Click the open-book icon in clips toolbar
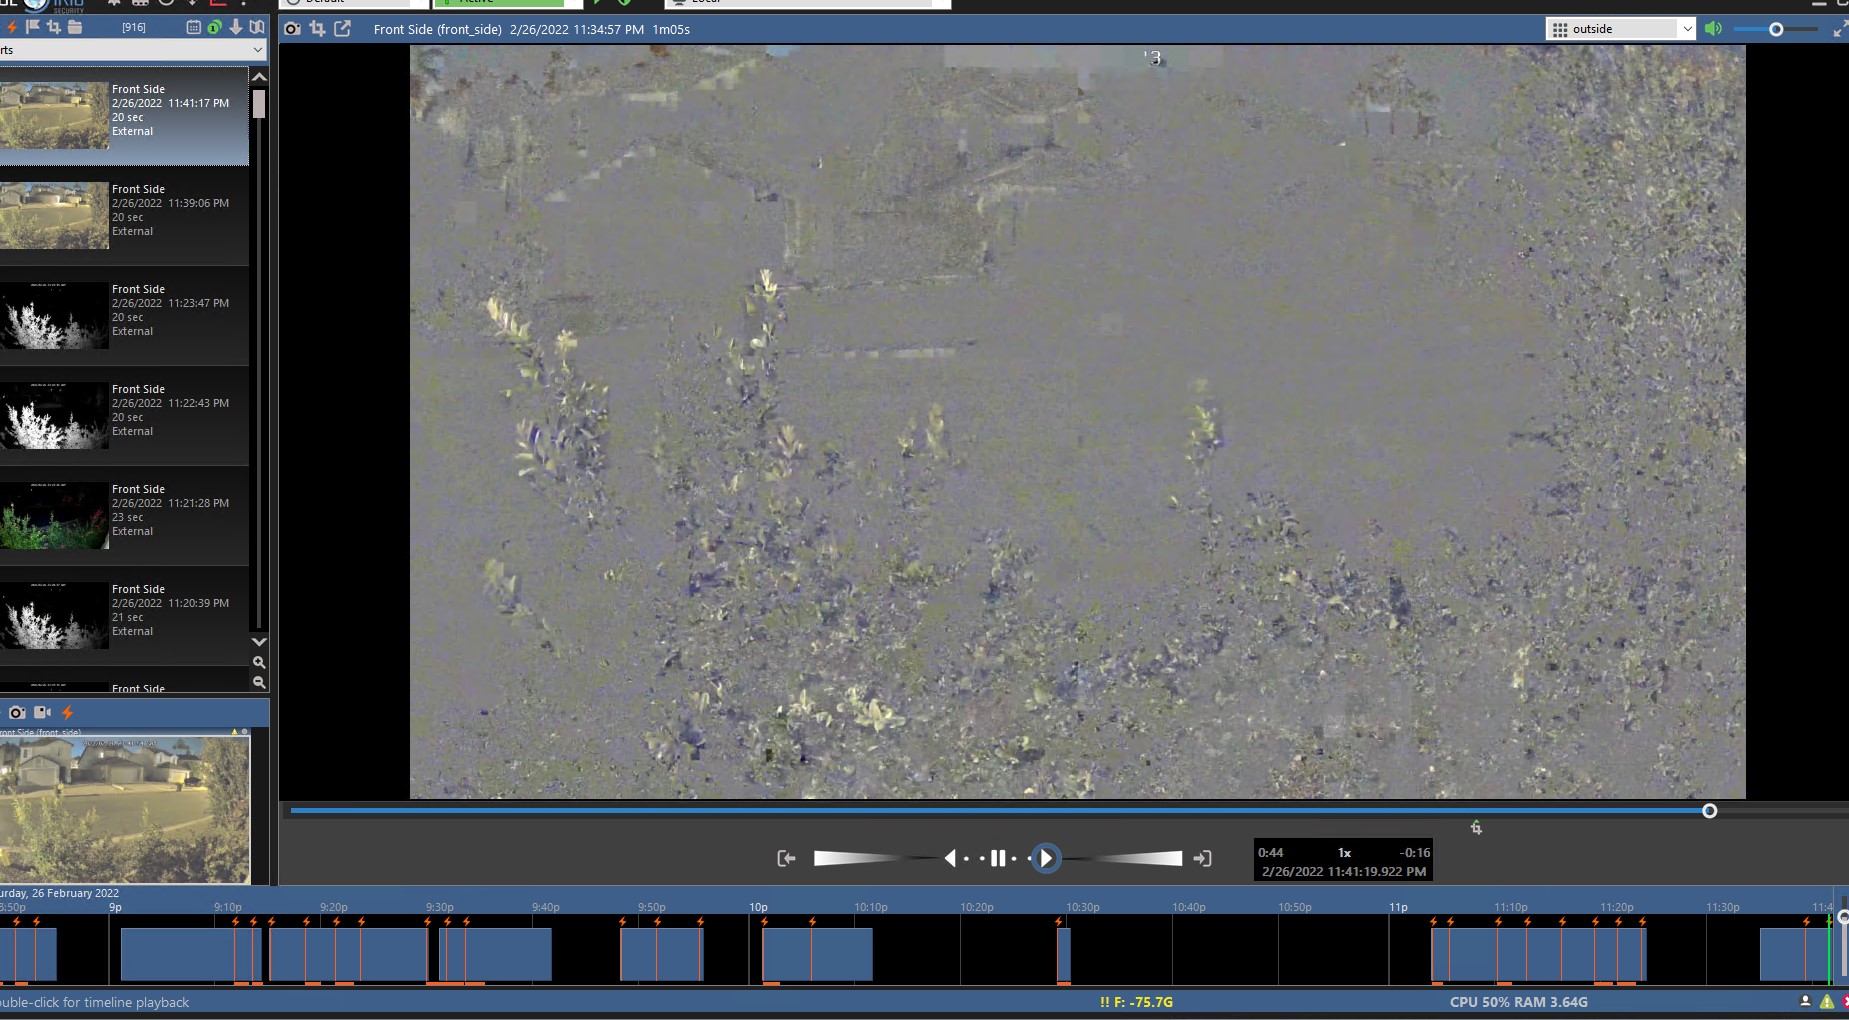 point(257,27)
